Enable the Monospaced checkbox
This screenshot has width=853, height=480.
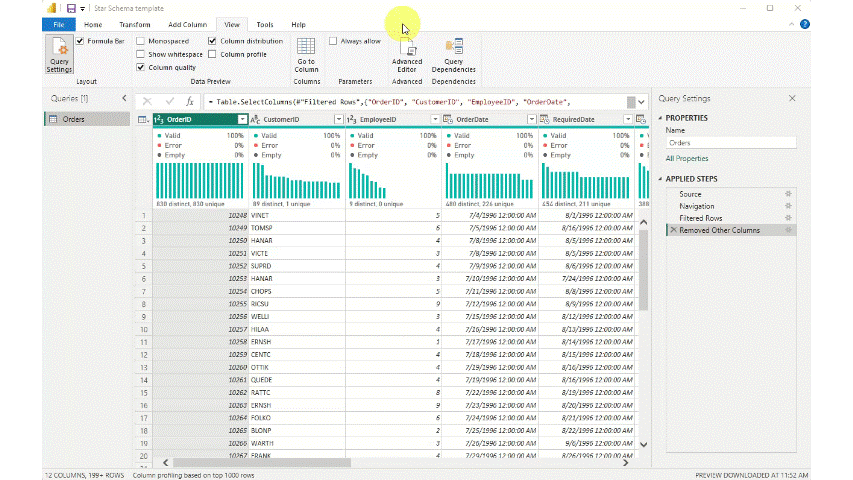(x=141, y=41)
